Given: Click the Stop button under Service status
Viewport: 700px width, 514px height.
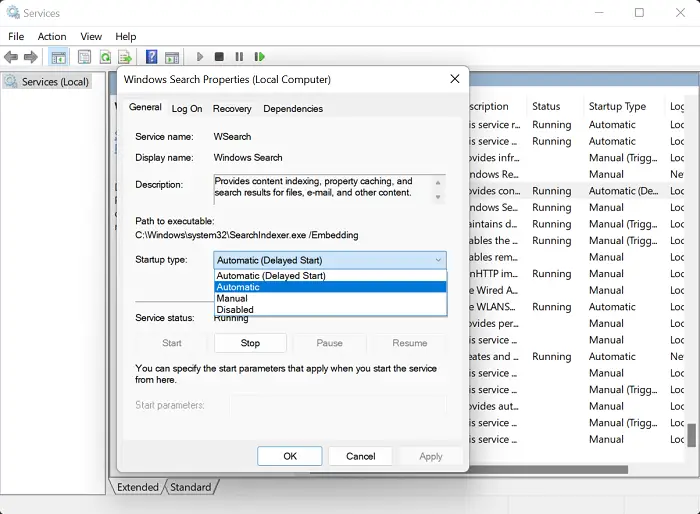Looking at the screenshot, I should [250, 343].
